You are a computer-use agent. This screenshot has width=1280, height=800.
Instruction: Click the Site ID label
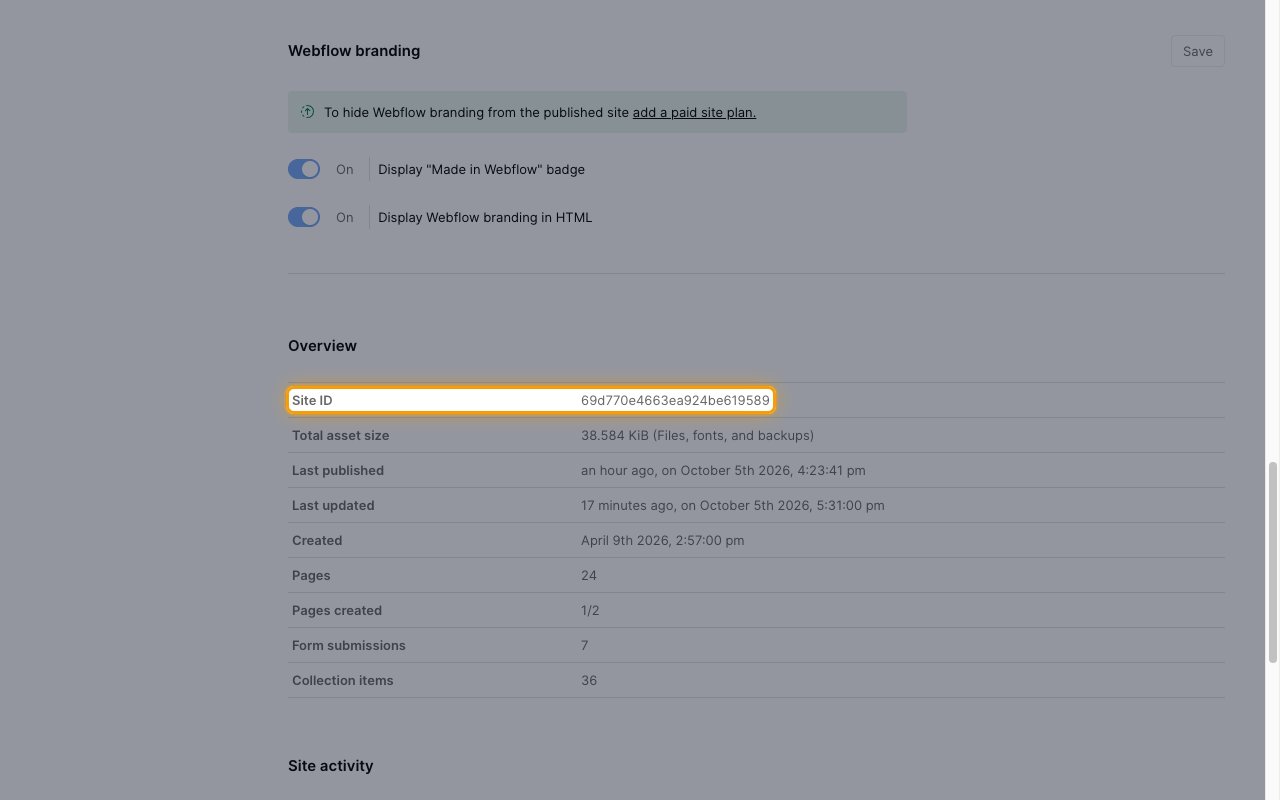click(x=312, y=400)
